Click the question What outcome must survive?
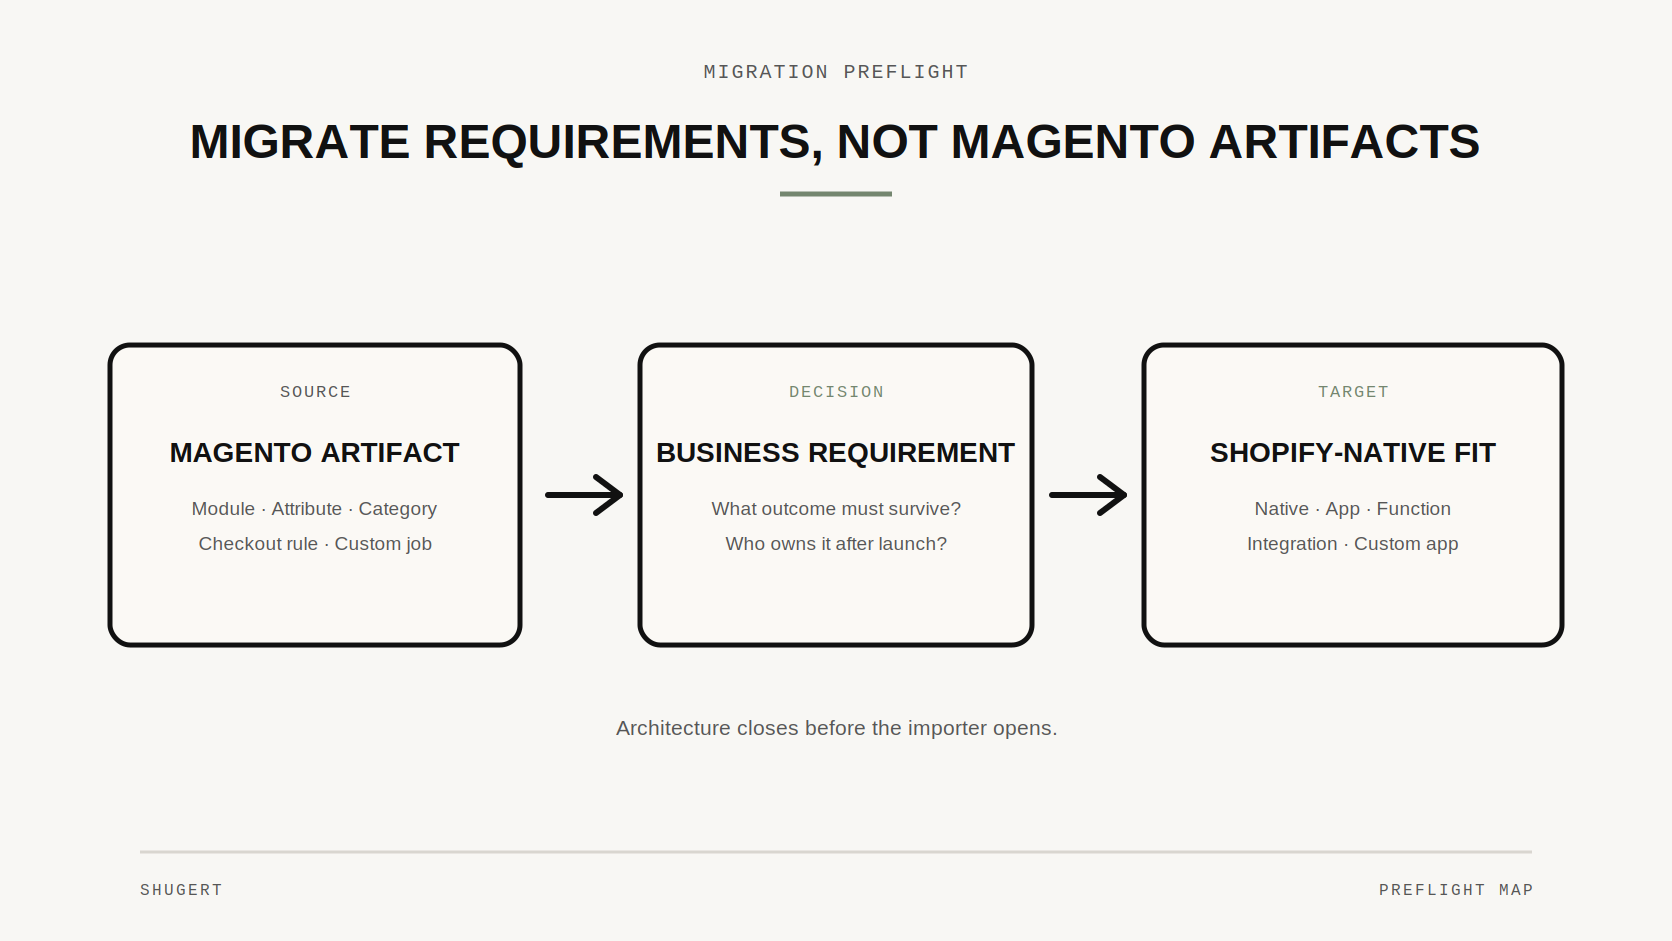The image size is (1672, 941). [x=836, y=509]
